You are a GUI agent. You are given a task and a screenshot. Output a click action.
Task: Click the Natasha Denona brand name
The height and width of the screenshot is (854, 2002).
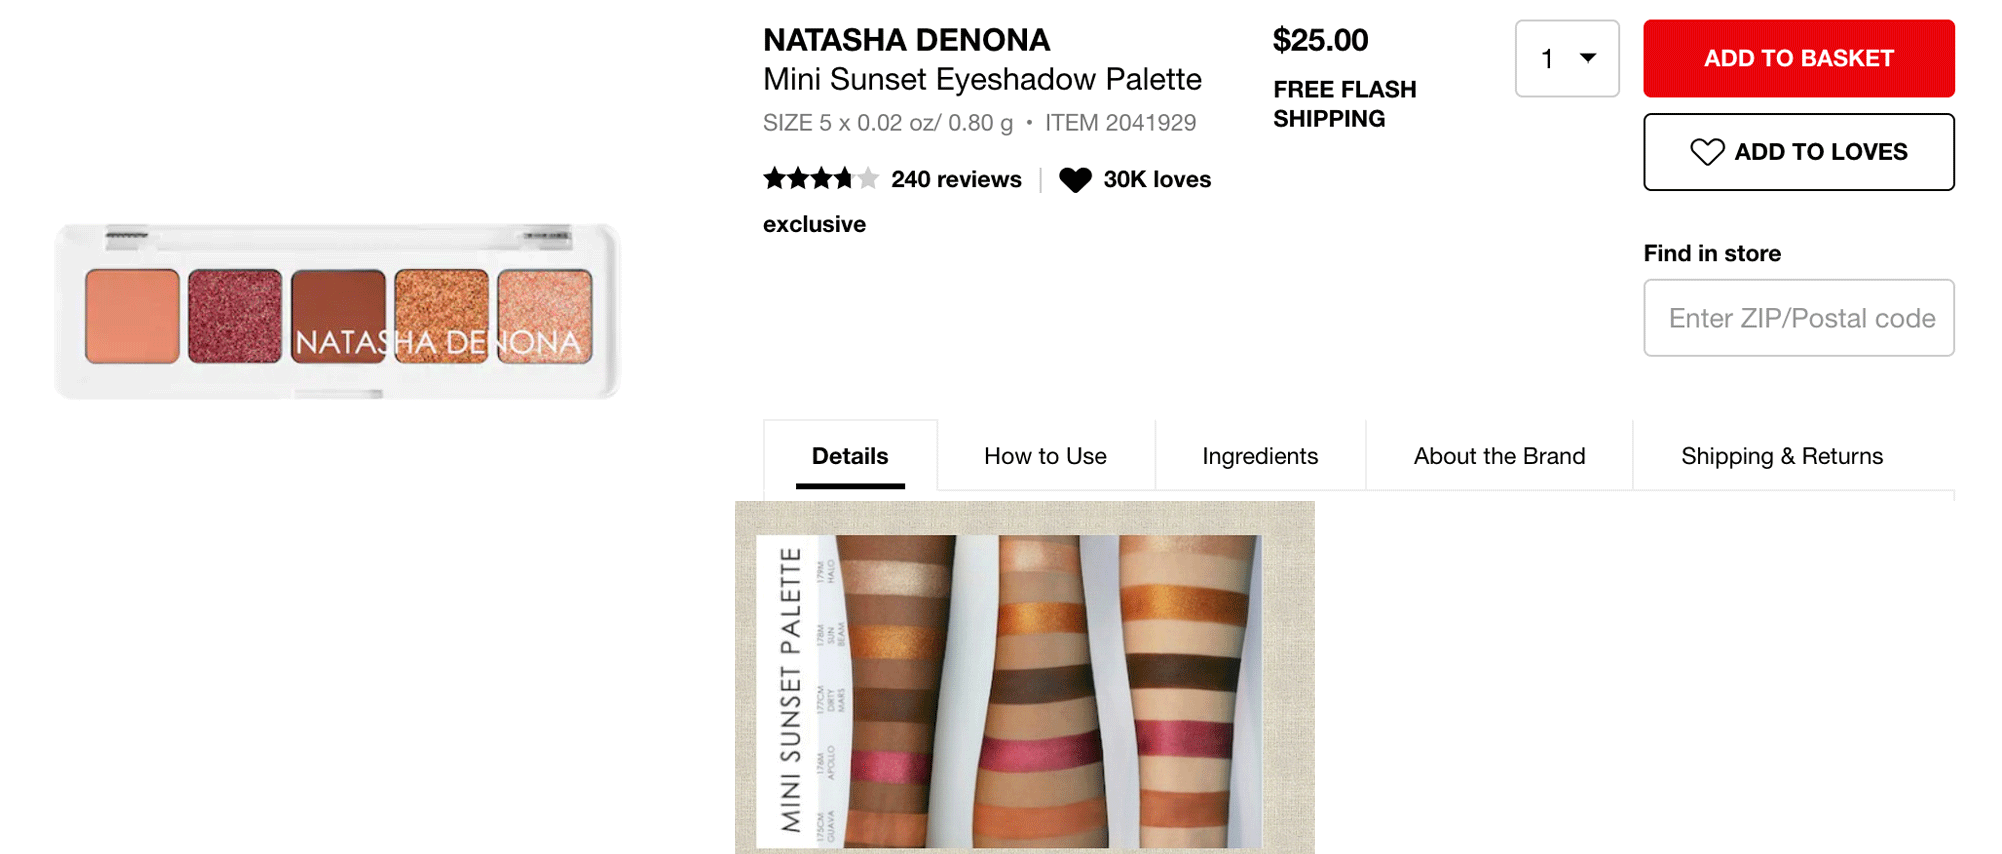coord(906,40)
